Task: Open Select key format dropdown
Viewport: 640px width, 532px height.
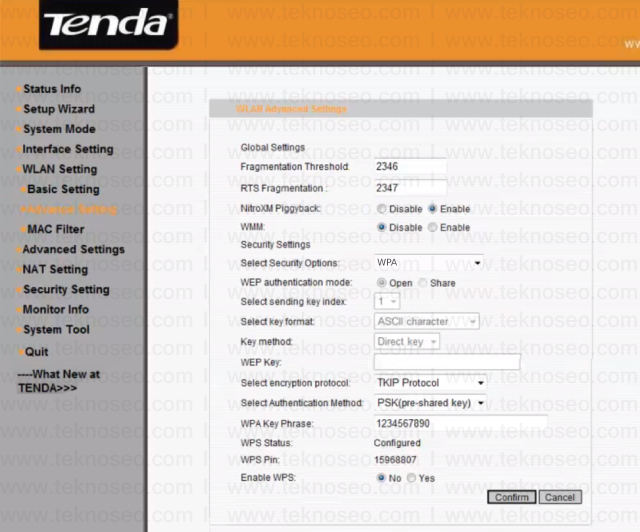Action: [427, 321]
